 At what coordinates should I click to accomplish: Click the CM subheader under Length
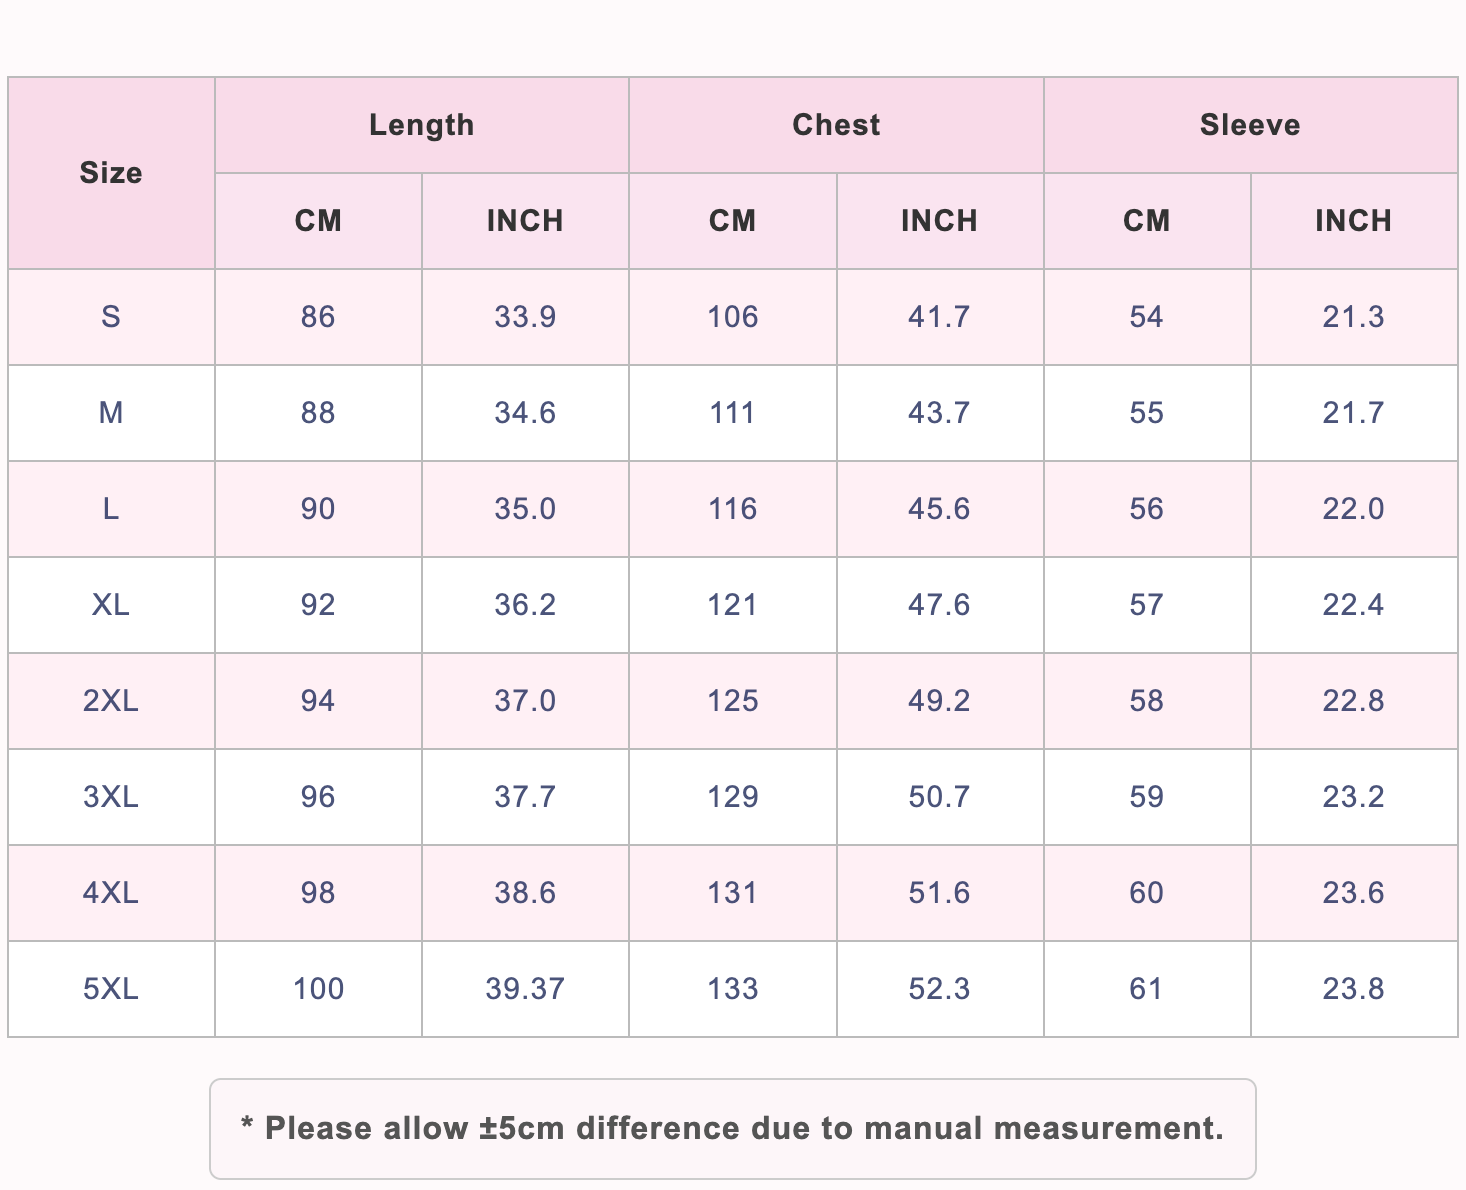point(318,221)
